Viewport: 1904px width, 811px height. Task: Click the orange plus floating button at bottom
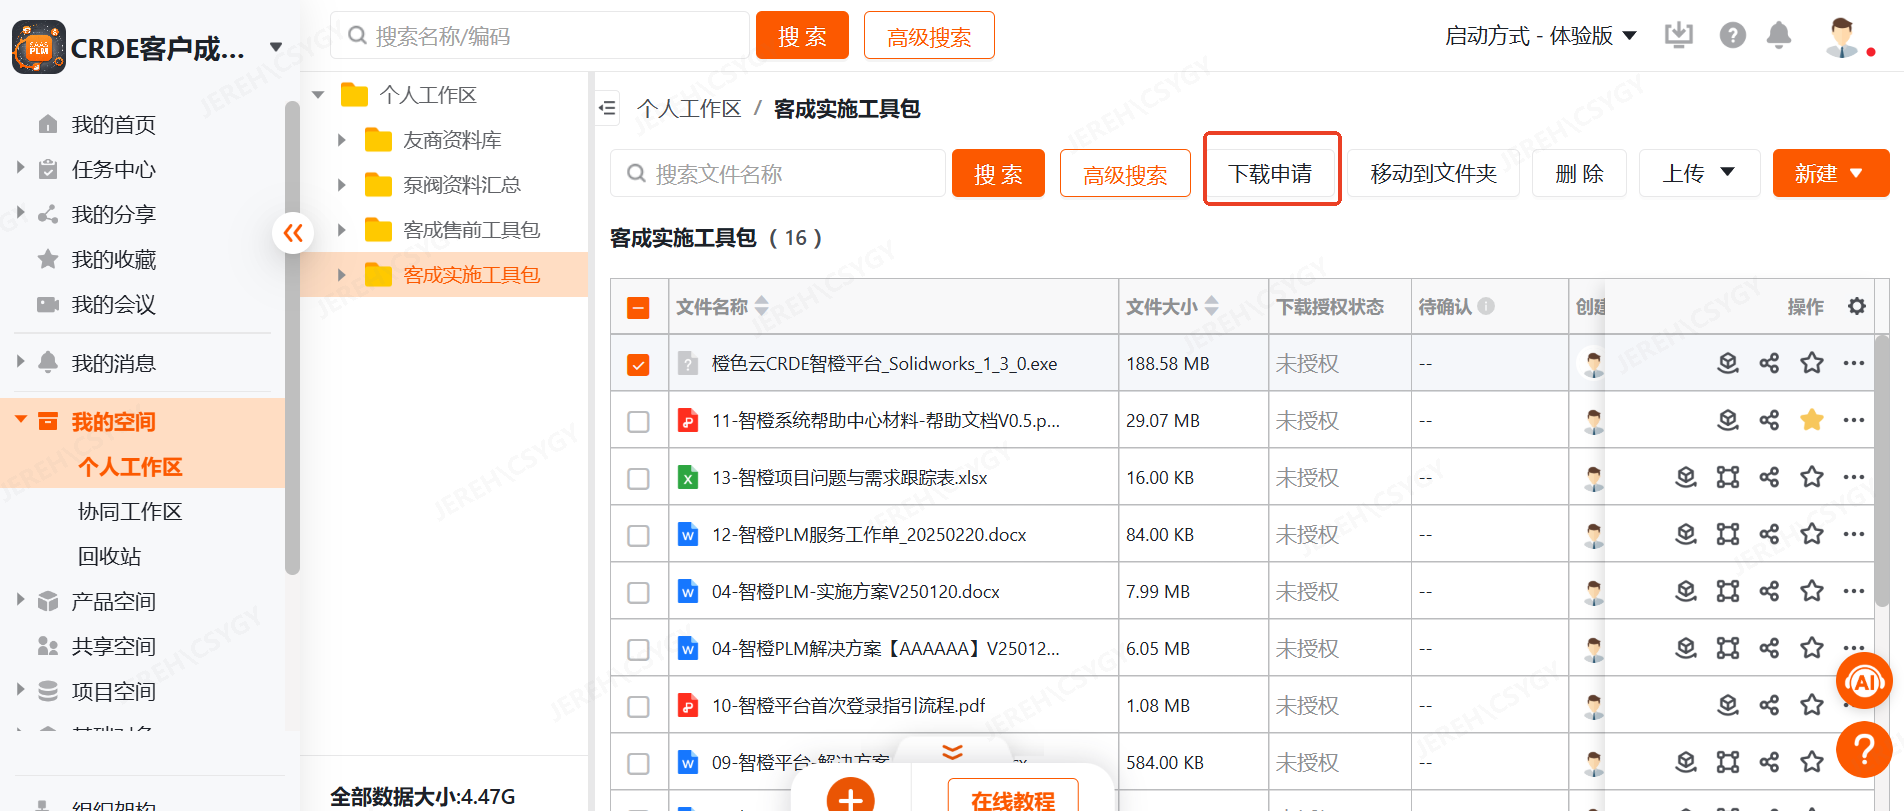[x=850, y=798]
